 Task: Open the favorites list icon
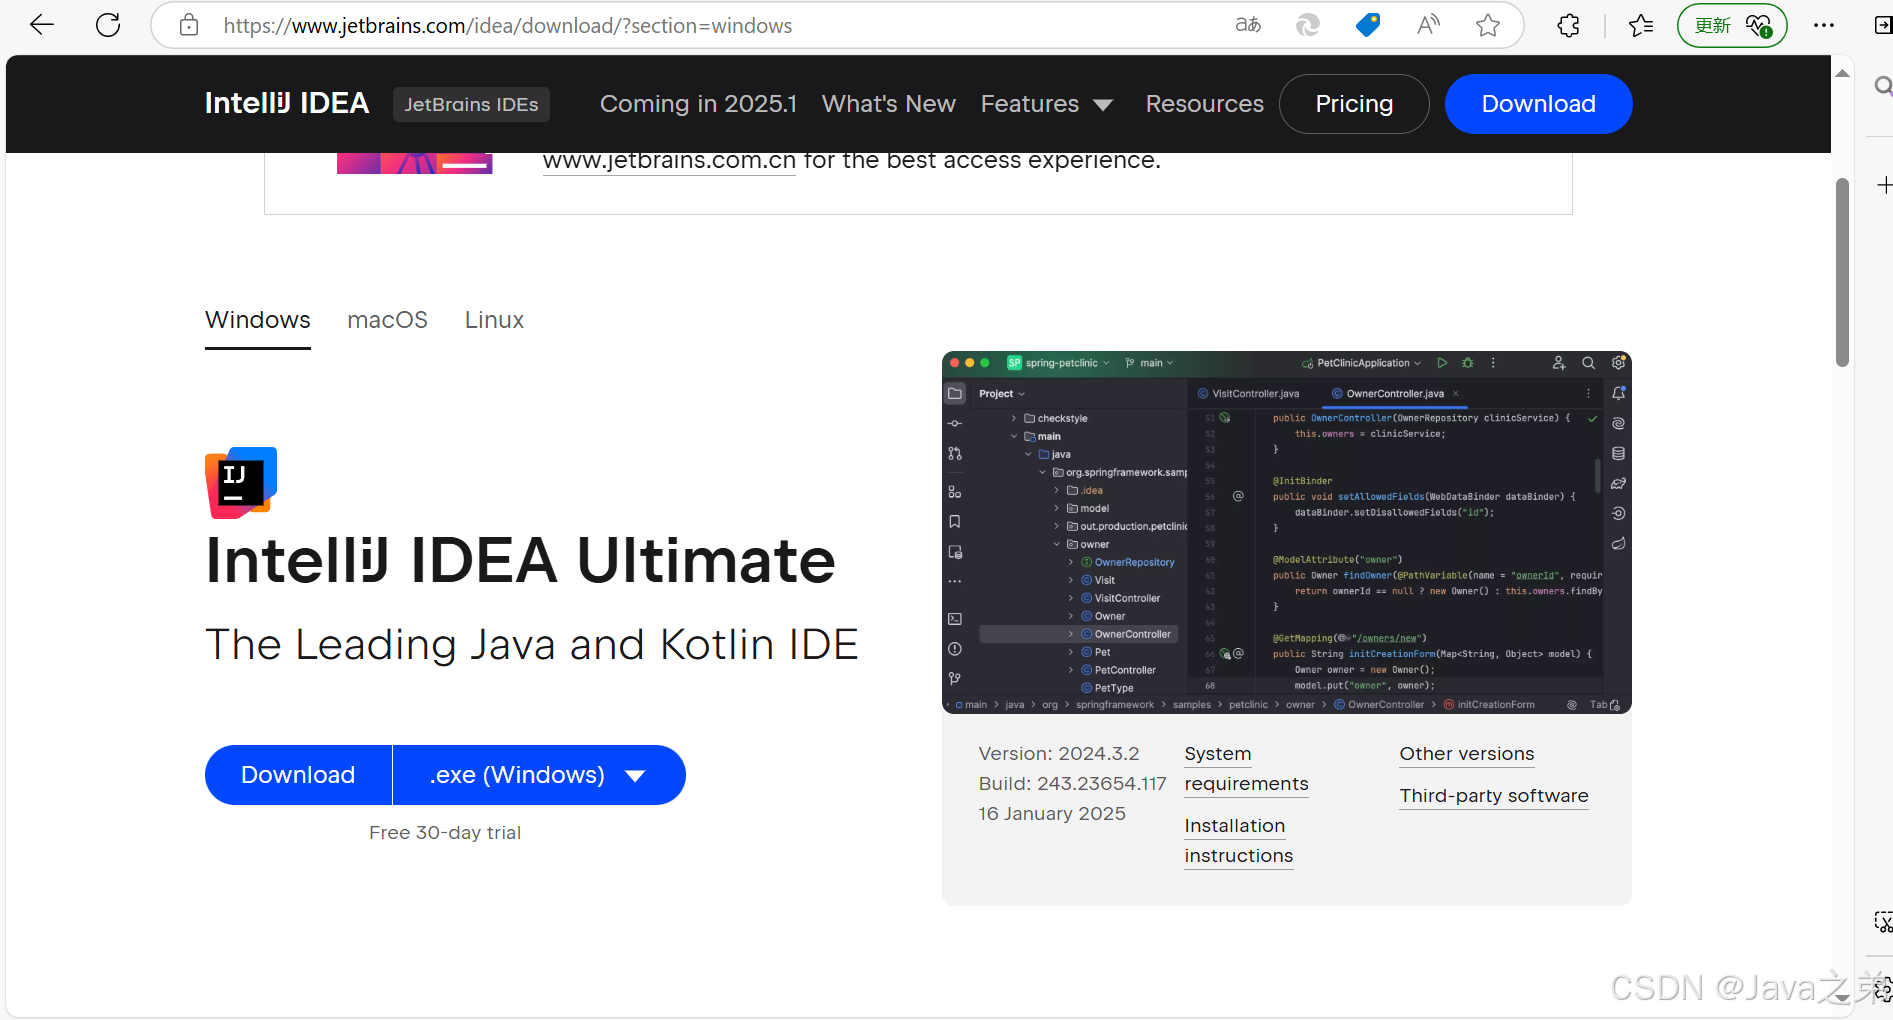pyautogui.click(x=1640, y=25)
